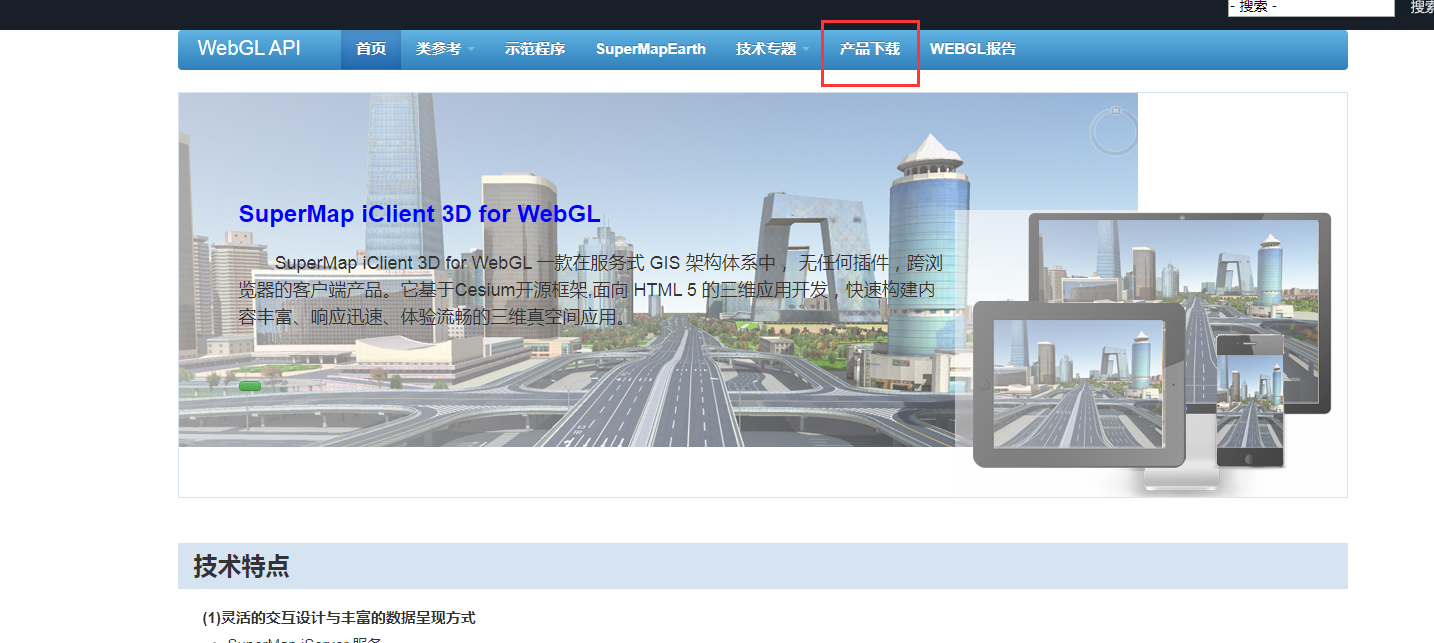Expand the 技术专题 dropdown menu

[x=772, y=49]
